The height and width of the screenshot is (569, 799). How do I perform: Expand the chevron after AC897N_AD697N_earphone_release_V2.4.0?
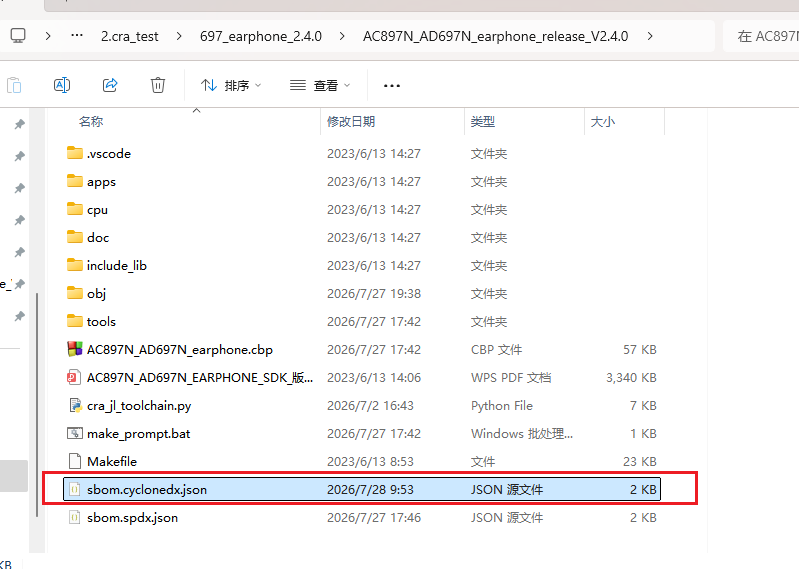[650, 36]
